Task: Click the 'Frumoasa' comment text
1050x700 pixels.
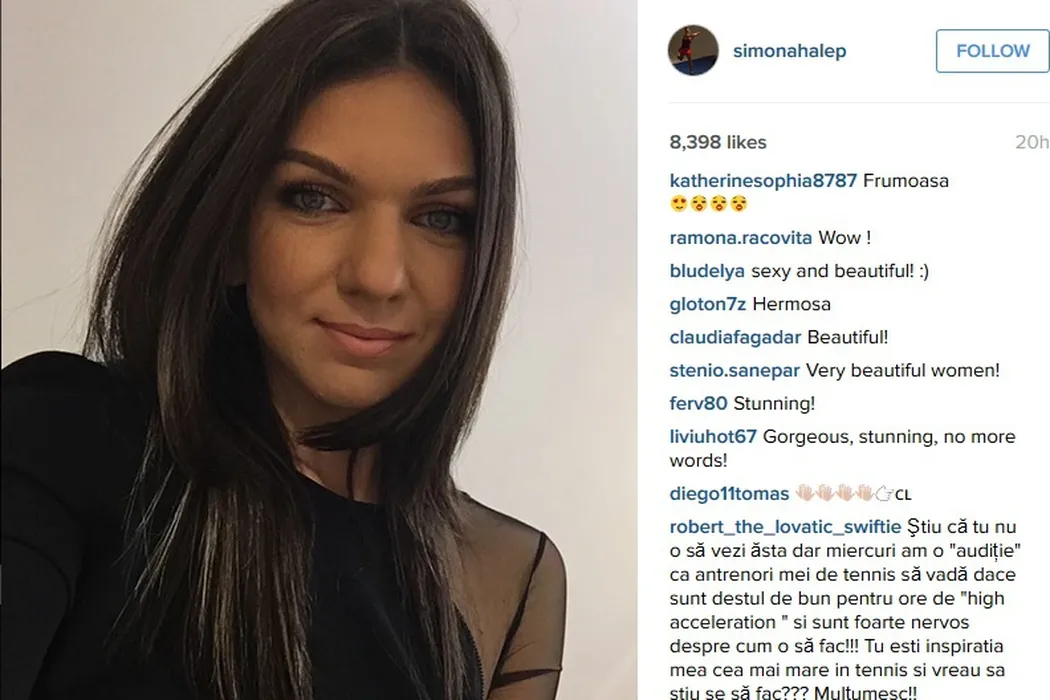Action: pyautogui.click(x=906, y=181)
